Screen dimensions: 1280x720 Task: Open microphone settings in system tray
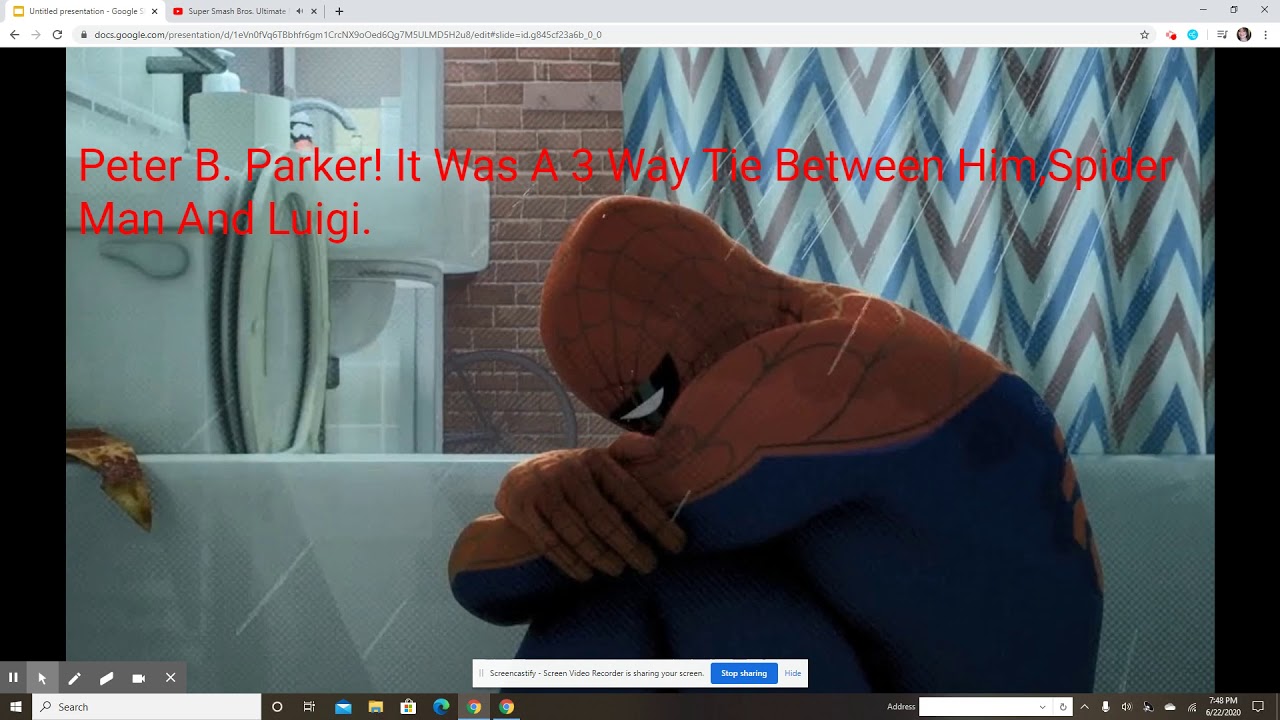(x=1105, y=707)
